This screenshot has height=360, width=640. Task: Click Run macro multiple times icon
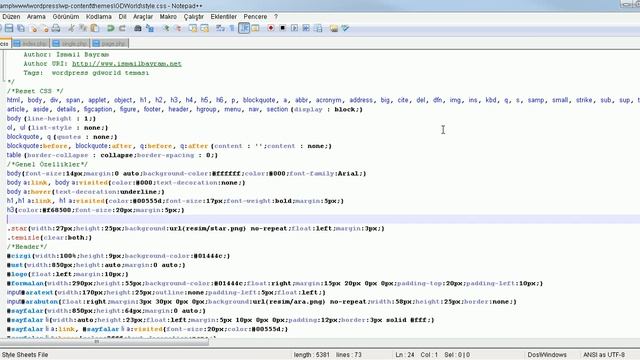point(306,28)
